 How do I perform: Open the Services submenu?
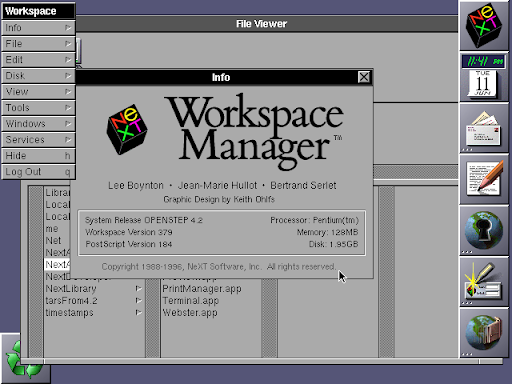tap(38, 140)
